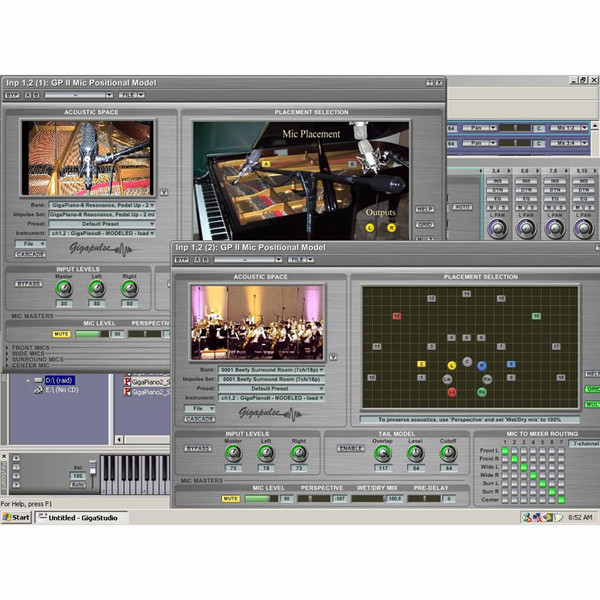Open the Untitled - GigaStudio taskbar item
This screenshot has width=600, height=600.
click(81, 518)
